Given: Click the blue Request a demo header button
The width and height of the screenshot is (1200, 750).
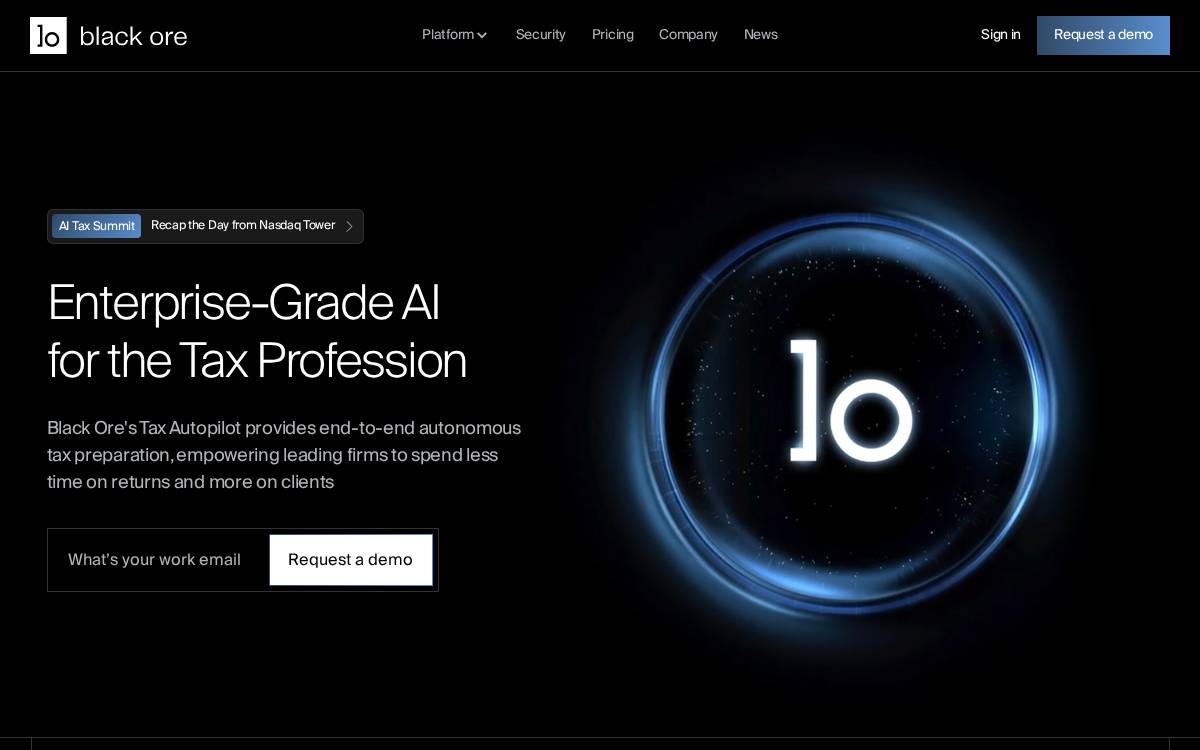Looking at the screenshot, I should coord(1103,35).
